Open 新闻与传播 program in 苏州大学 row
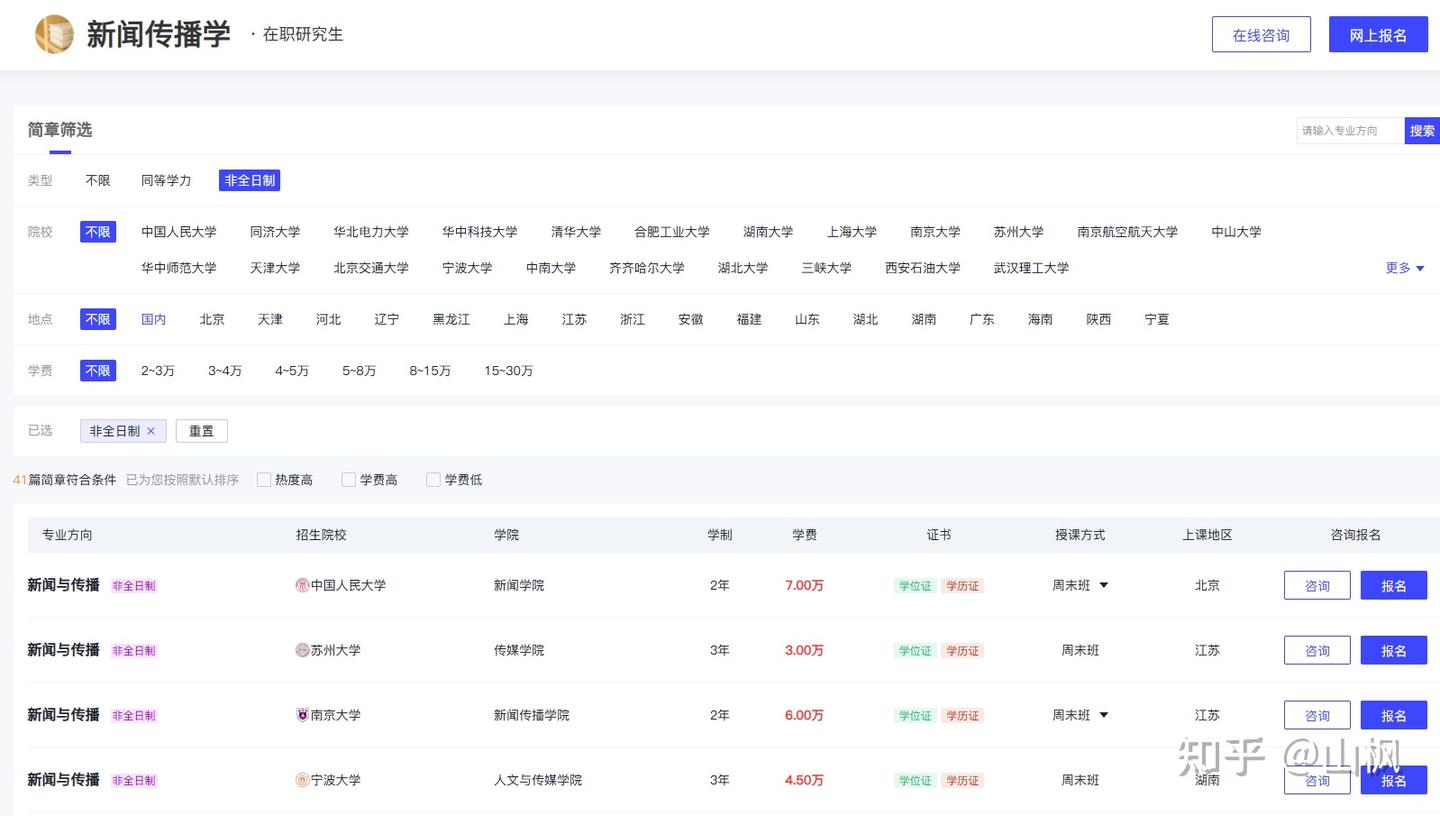The height and width of the screenshot is (816, 1440). click(x=63, y=650)
